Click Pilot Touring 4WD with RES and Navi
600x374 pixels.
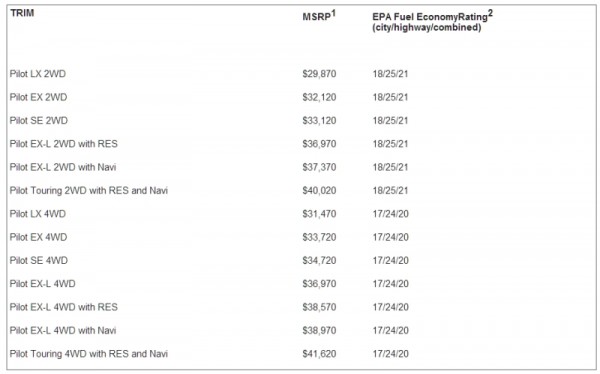[89, 354]
